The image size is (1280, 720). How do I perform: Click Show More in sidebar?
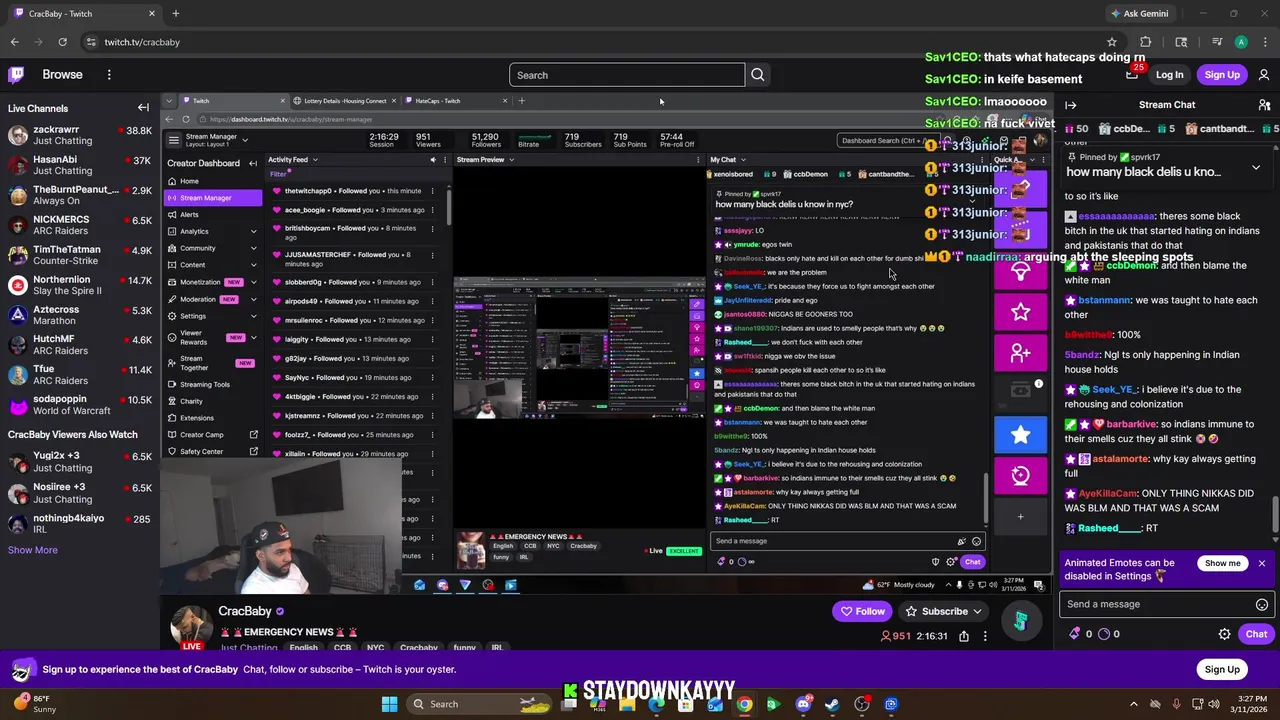(x=33, y=550)
